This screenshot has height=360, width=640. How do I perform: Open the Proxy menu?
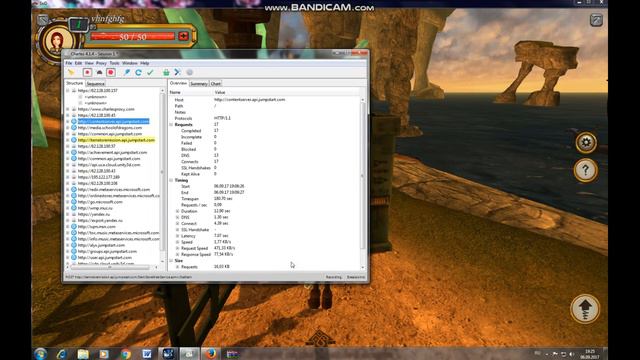click(x=101, y=63)
